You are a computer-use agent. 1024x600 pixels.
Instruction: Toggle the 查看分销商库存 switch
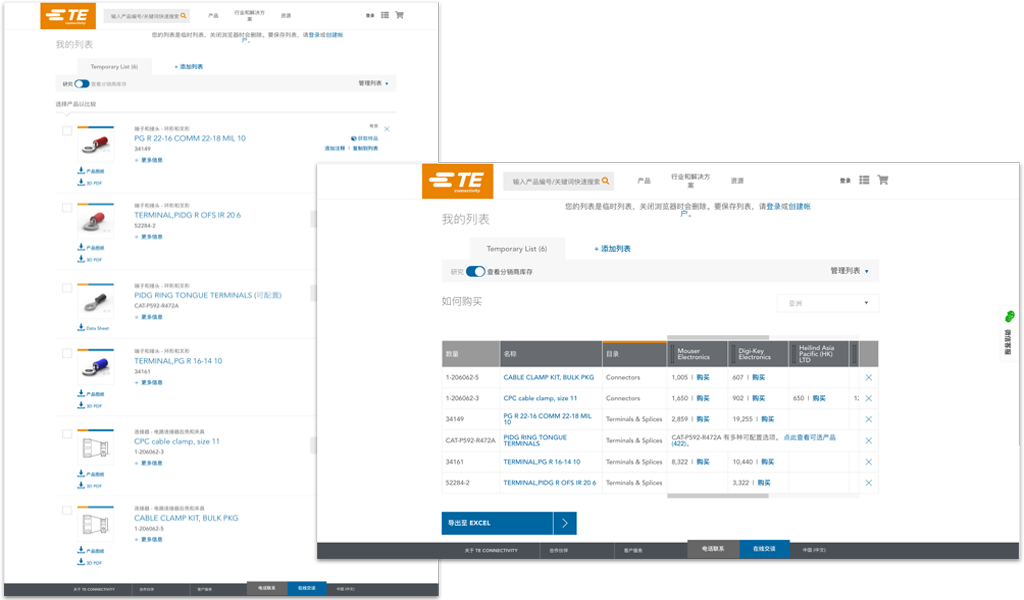473,269
